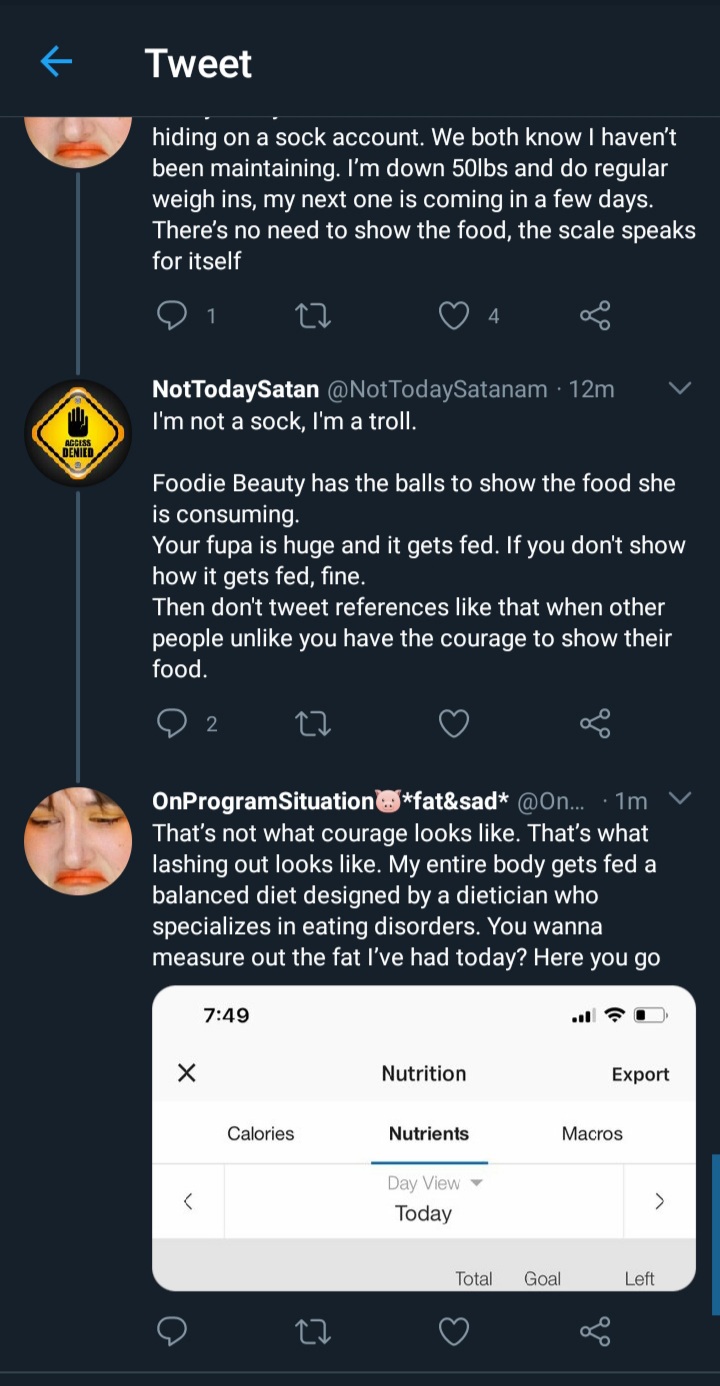This screenshot has width=720, height=1386.
Task: Open replies on the top tweet showing 1
Action: (173, 316)
